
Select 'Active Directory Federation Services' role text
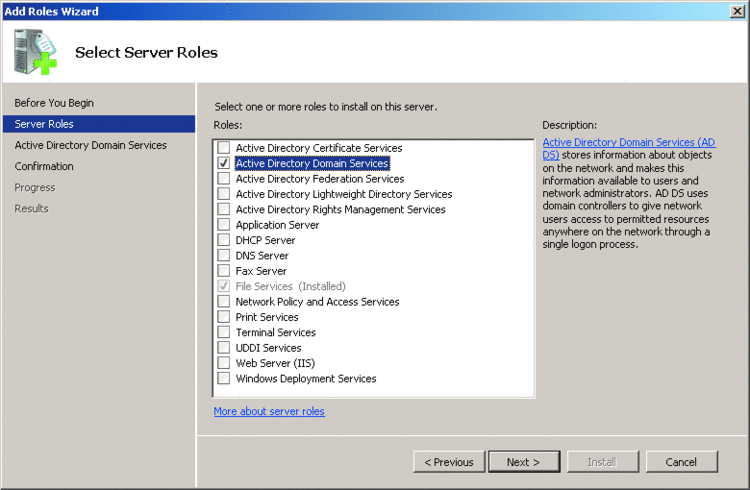320,178
